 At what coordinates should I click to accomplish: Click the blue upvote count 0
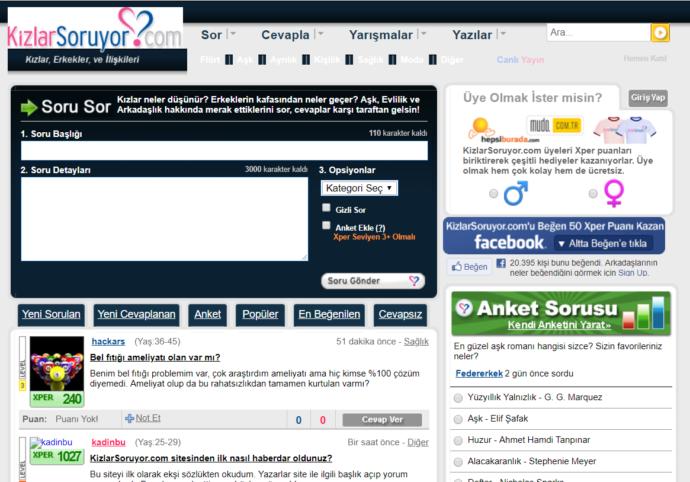pos(299,420)
